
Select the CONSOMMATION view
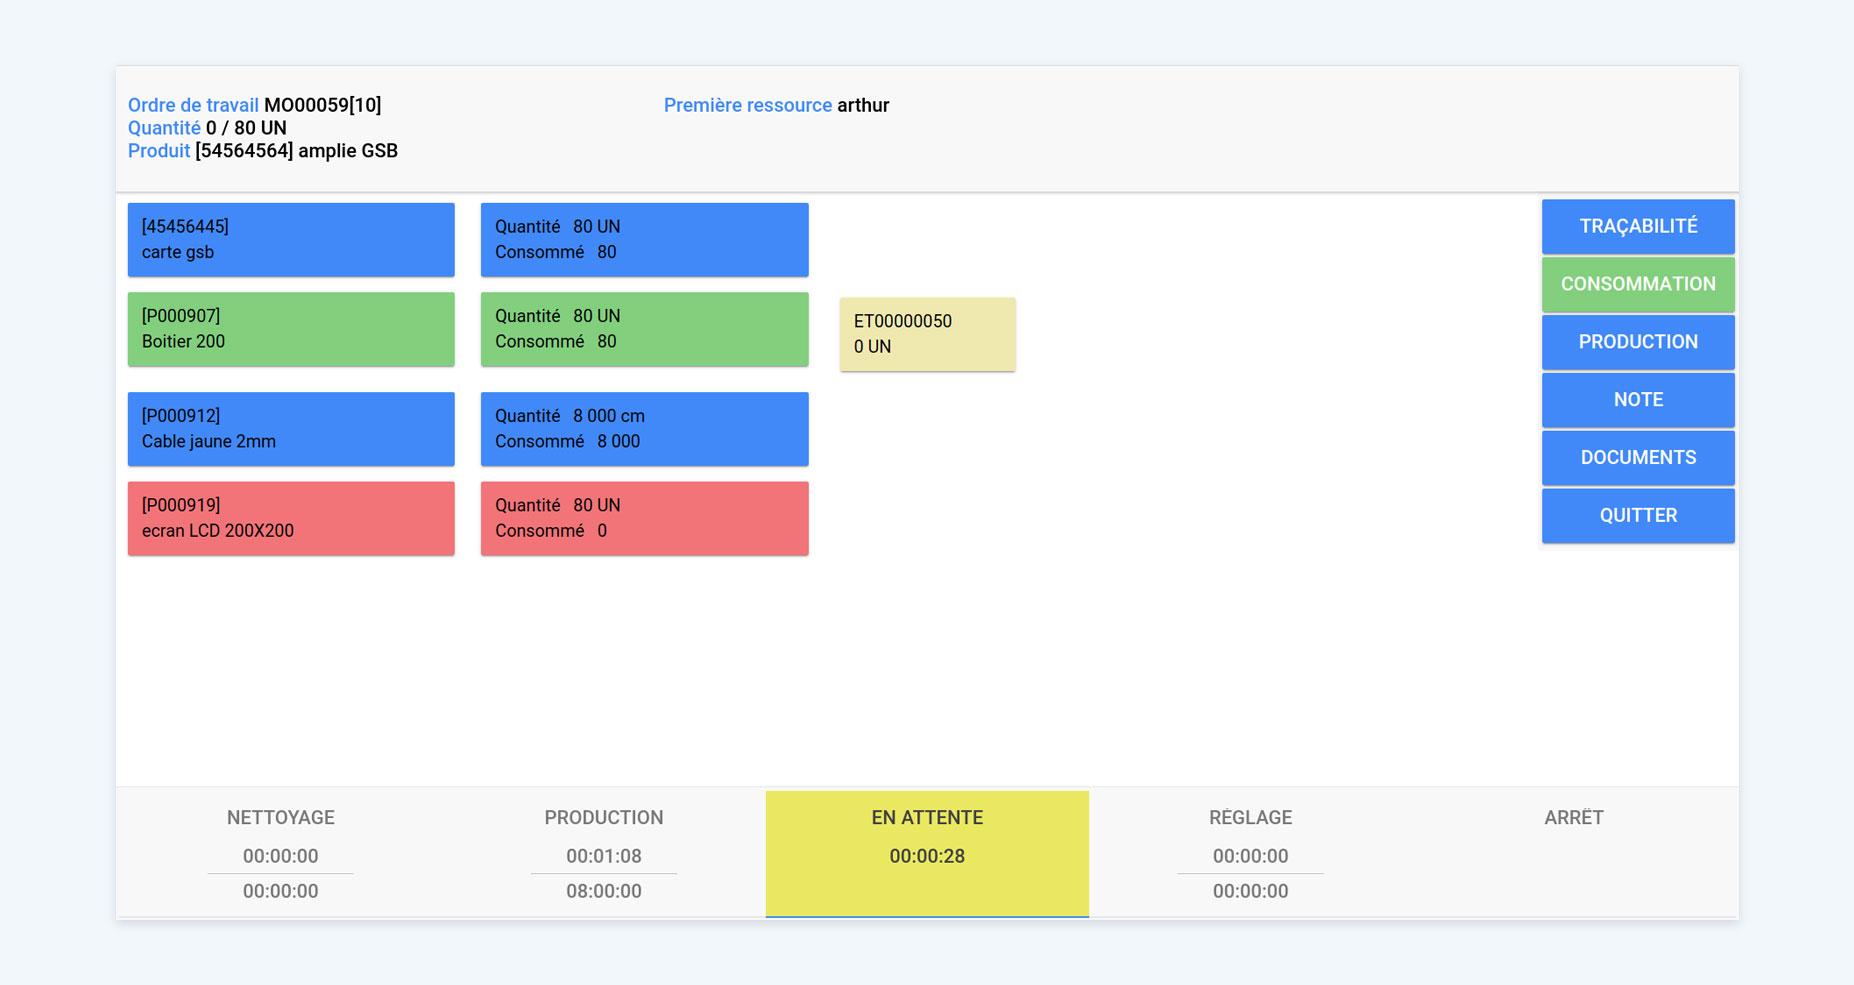coord(1637,284)
